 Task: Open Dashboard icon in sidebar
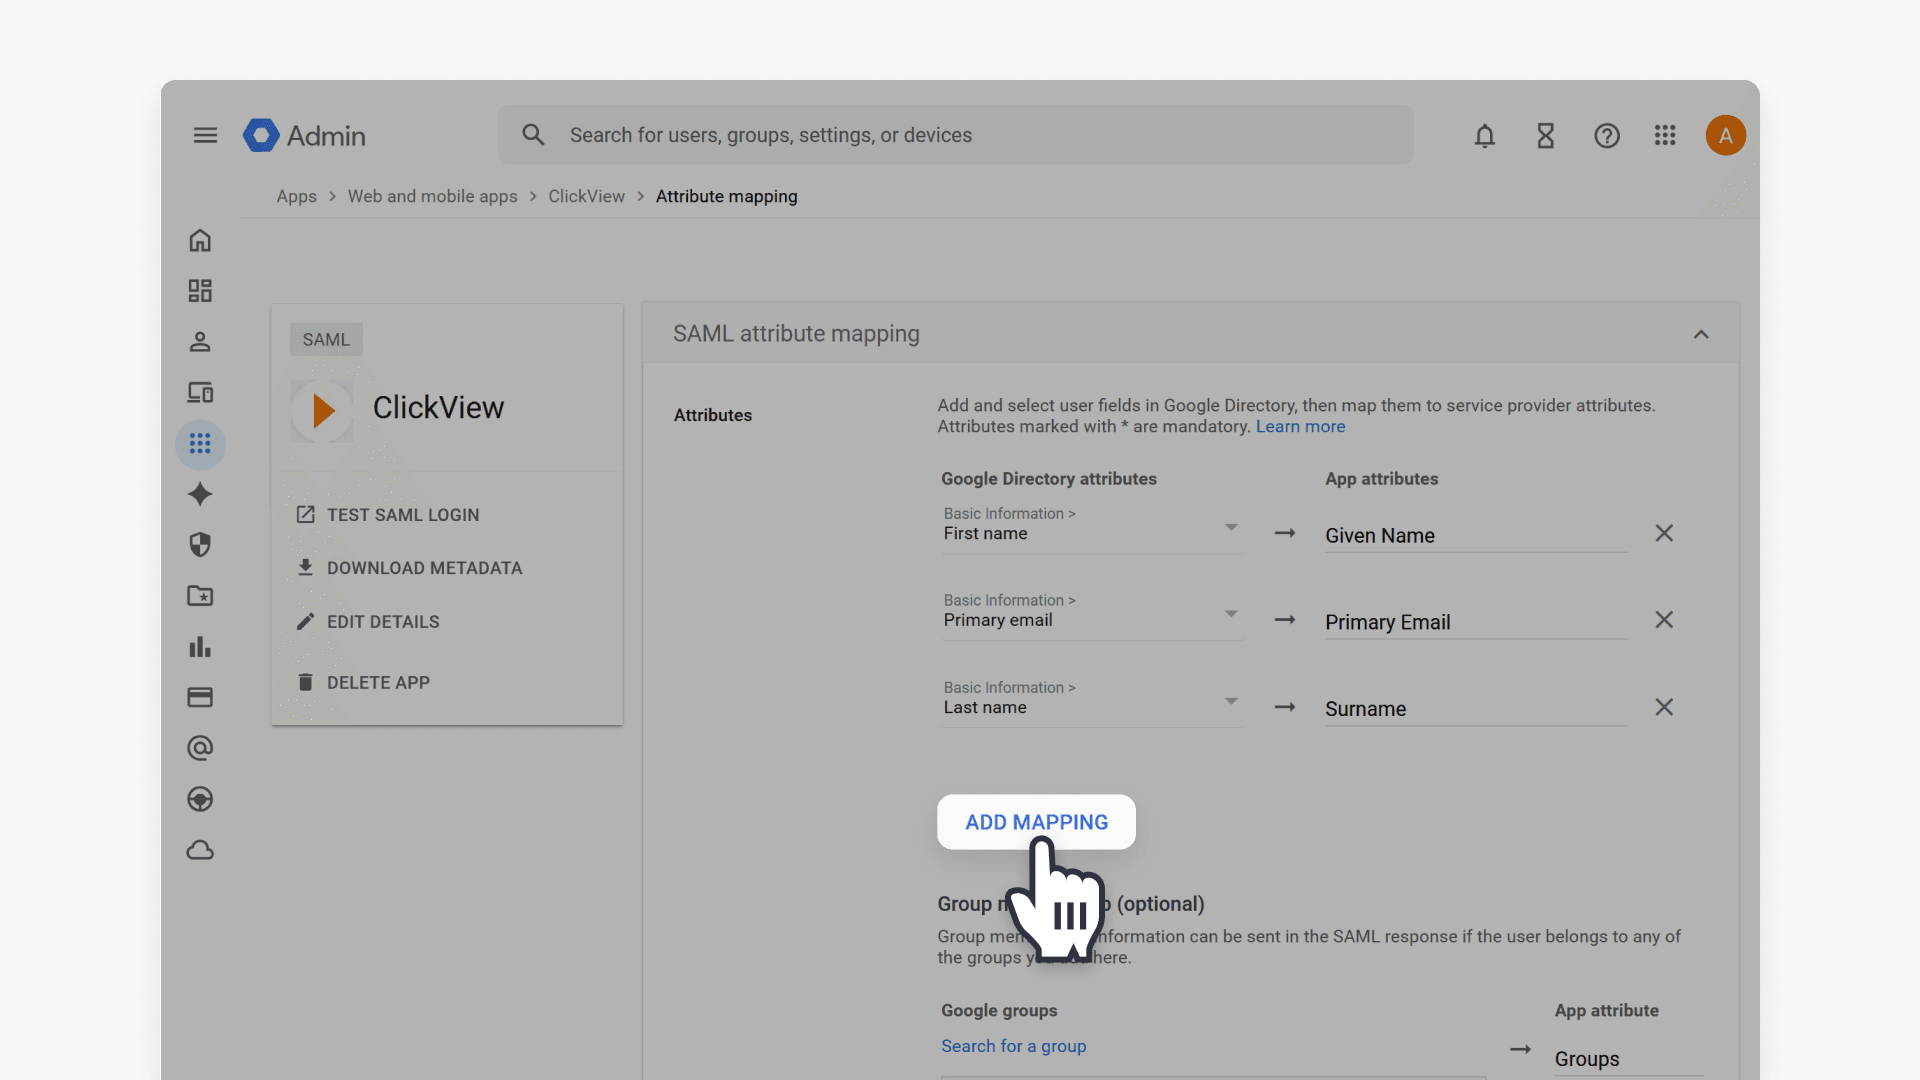[200, 291]
